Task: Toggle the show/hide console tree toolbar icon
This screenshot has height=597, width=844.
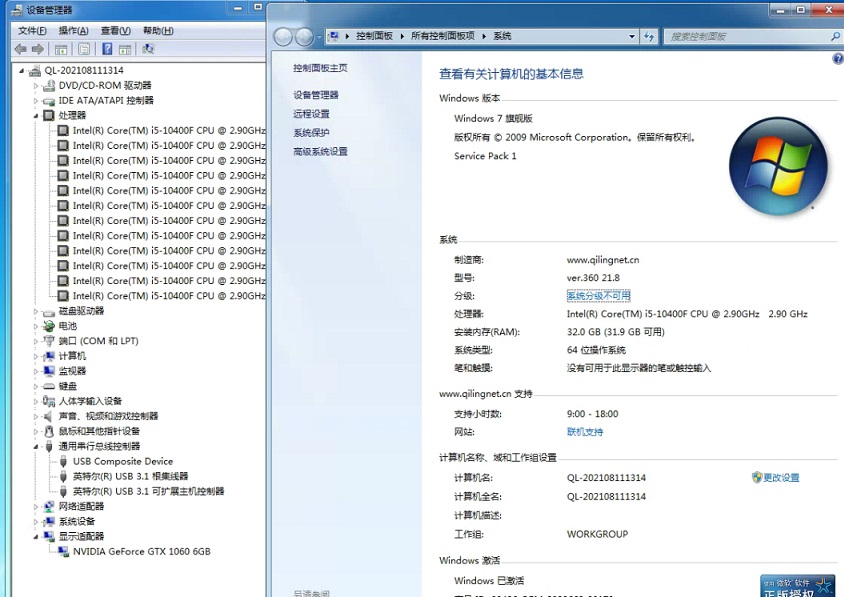Action: click(x=61, y=50)
